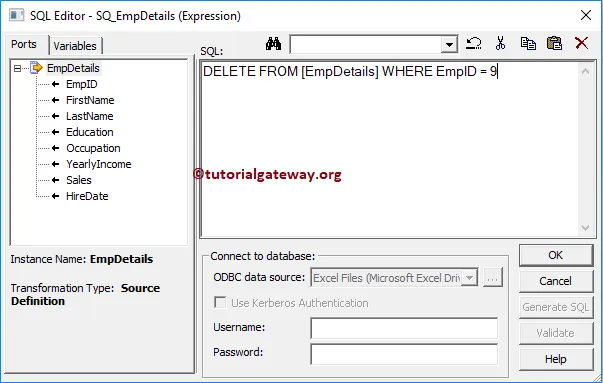Click the arrow icon beside FirstName
Screen dimensions: 603x383
tap(55, 100)
